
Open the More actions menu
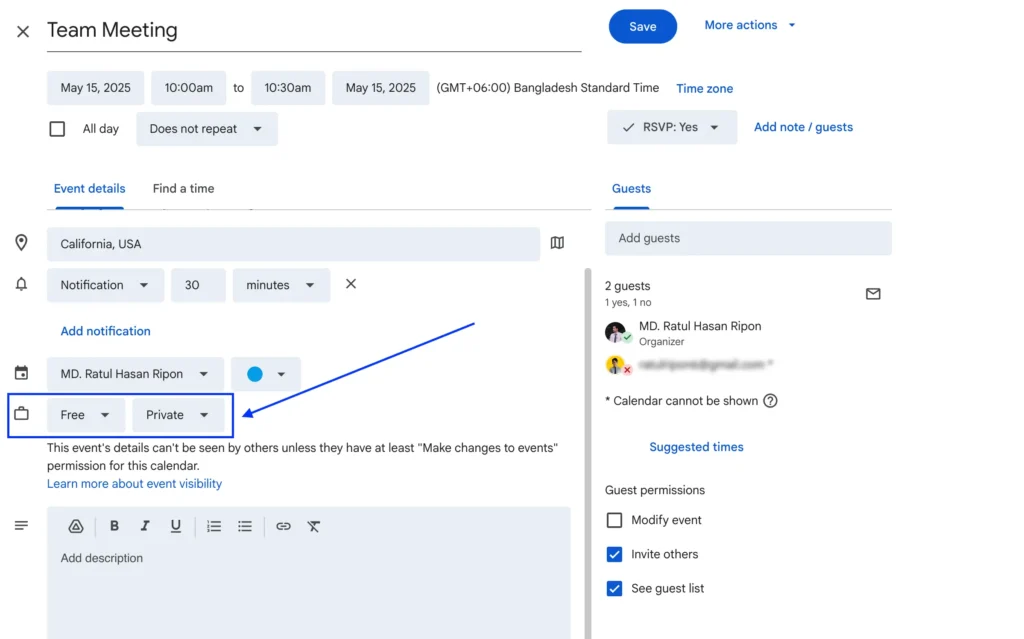750,25
